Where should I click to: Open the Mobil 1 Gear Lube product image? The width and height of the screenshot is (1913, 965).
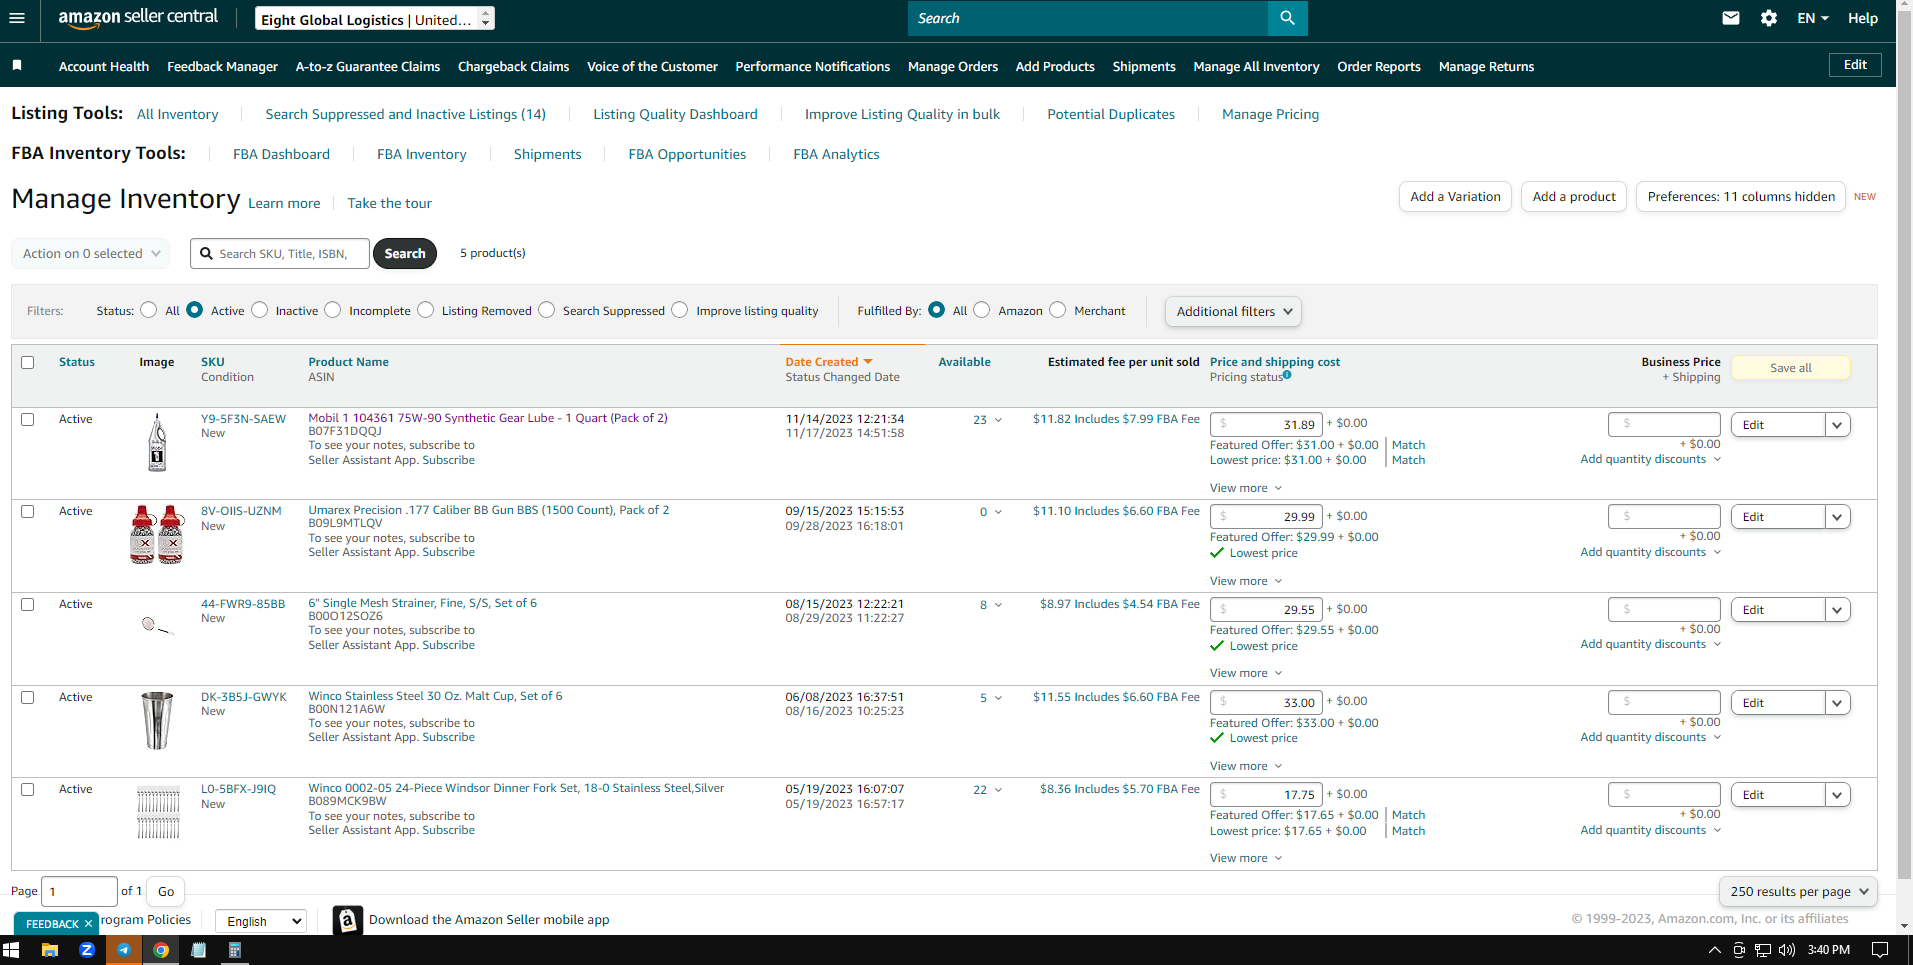157,442
